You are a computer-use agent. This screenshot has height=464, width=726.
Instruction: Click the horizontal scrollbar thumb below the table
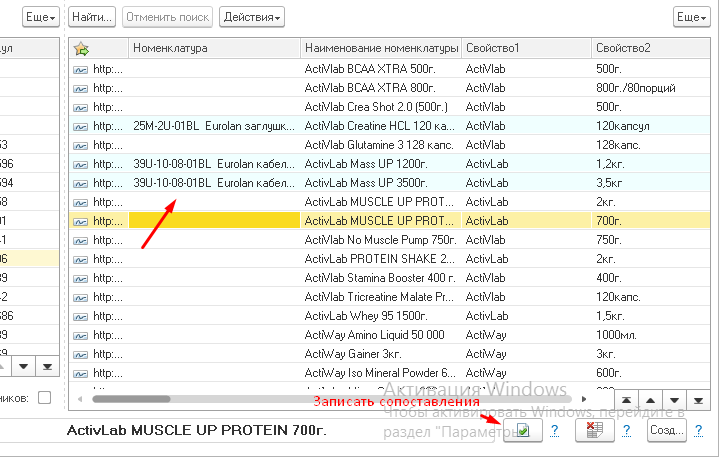(130, 398)
